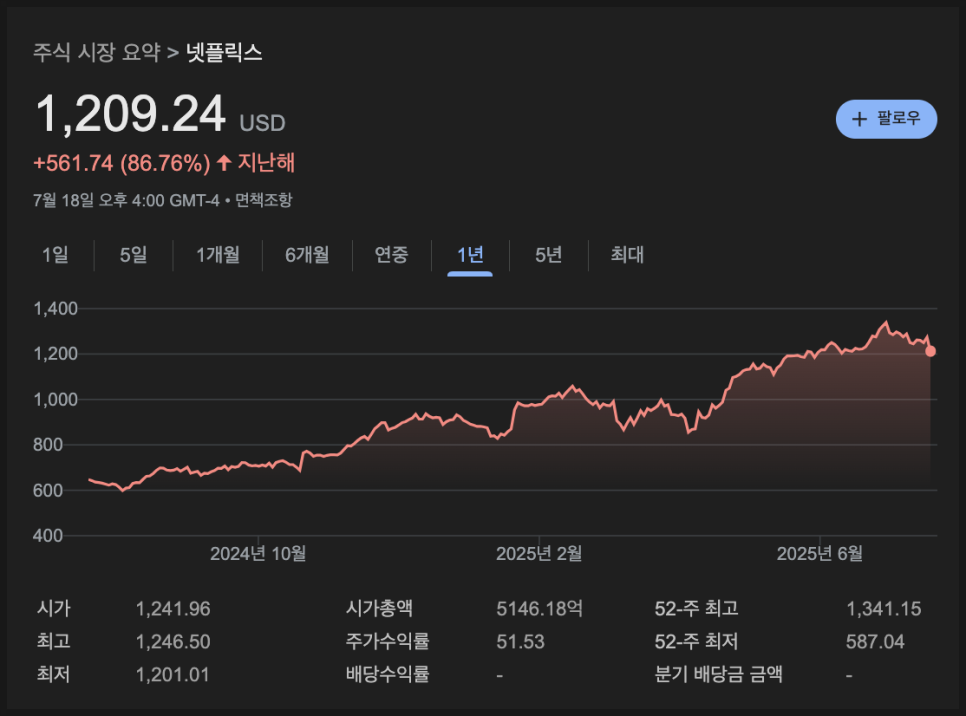Click the 52-주 최고 value 1,341.15

[883, 609]
